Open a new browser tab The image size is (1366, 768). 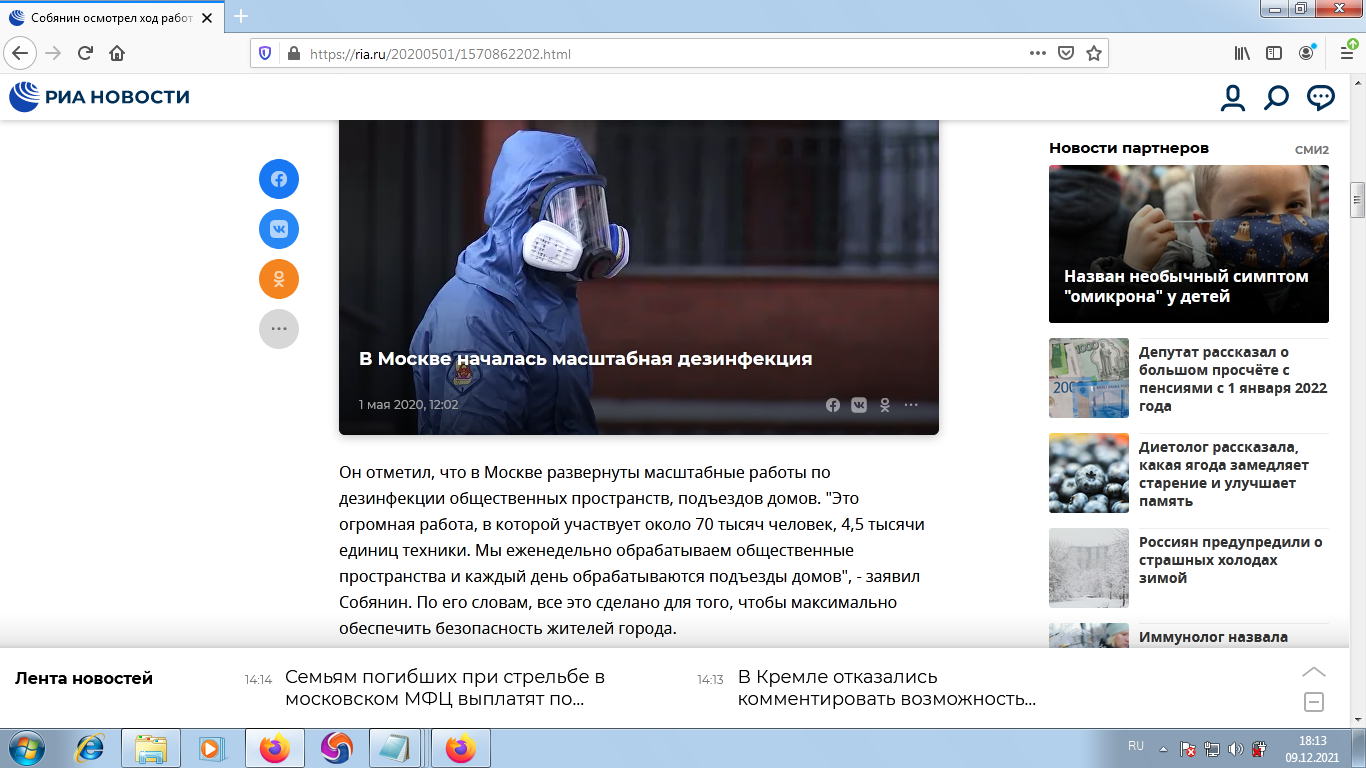(240, 17)
